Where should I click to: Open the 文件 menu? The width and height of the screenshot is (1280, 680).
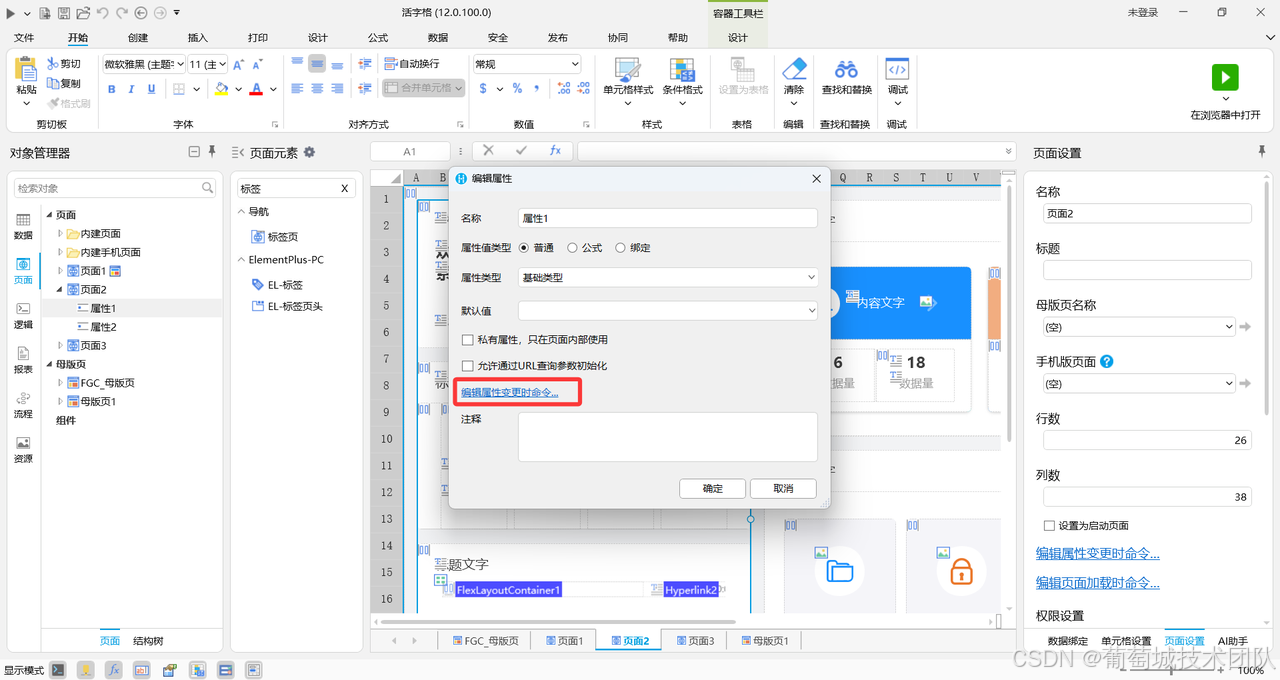point(24,38)
